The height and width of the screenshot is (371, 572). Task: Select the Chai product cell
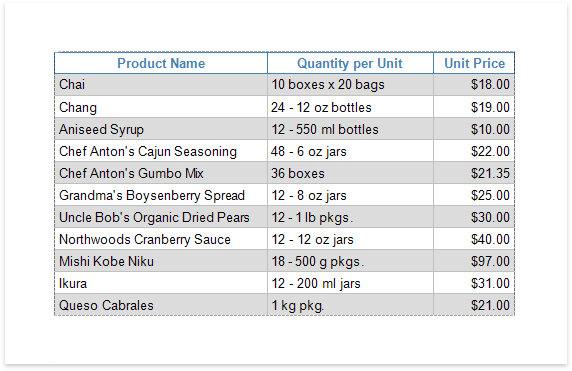[x=161, y=85]
